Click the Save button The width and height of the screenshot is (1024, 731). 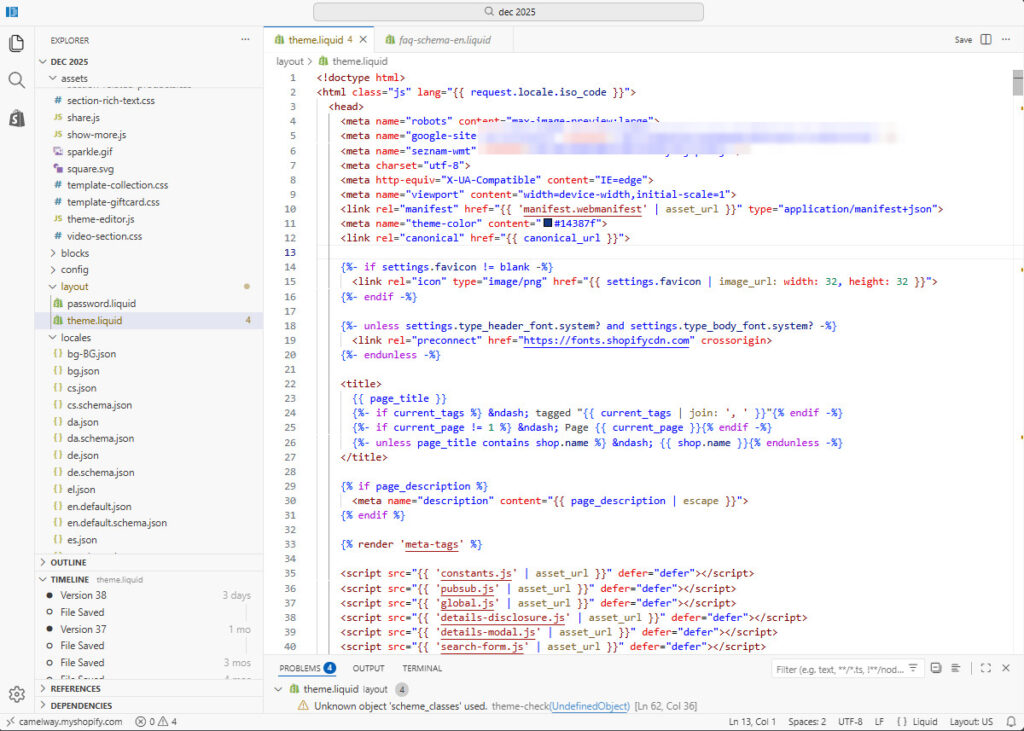pos(963,40)
